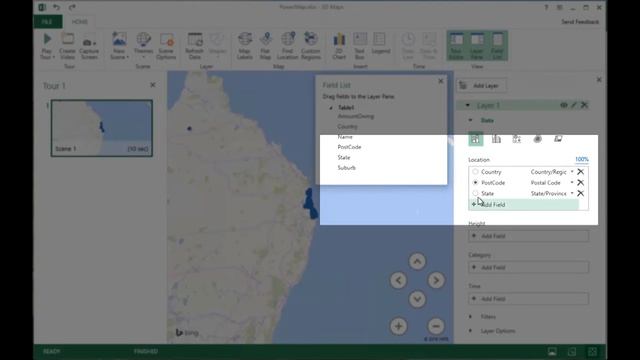The height and width of the screenshot is (360, 640).
Task: Click the 100% mapping confidence link
Action: [x=582, y=159]
